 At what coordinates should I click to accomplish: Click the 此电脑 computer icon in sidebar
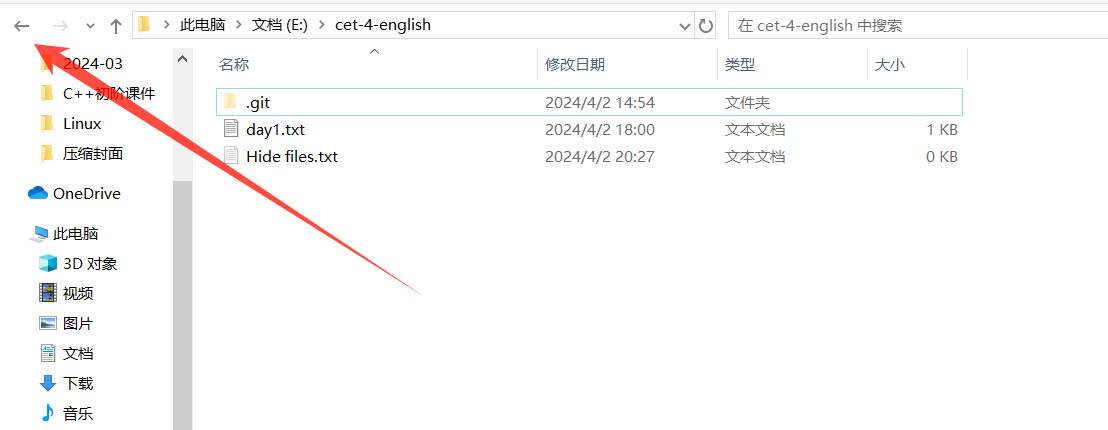pos(40,234)
